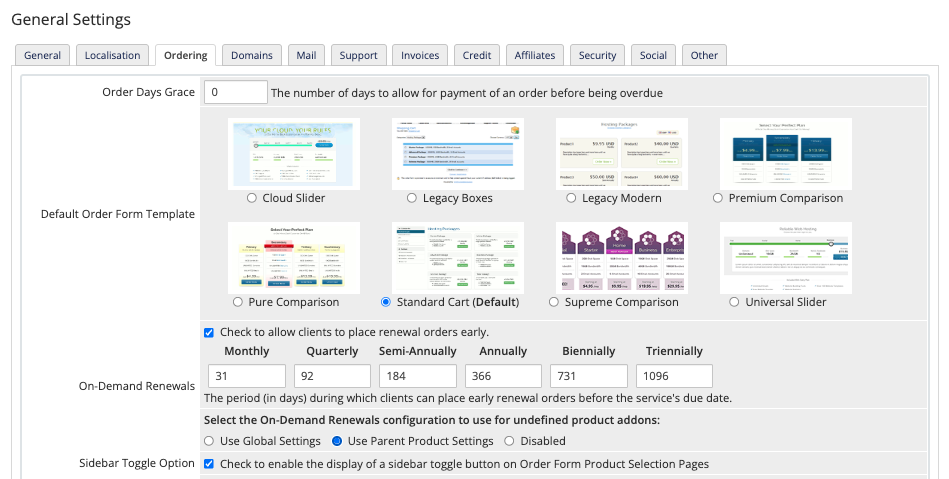The image size is (949, 479).
Task: Click the Standard Cart template thumbnail
Action: coord(457,258)
